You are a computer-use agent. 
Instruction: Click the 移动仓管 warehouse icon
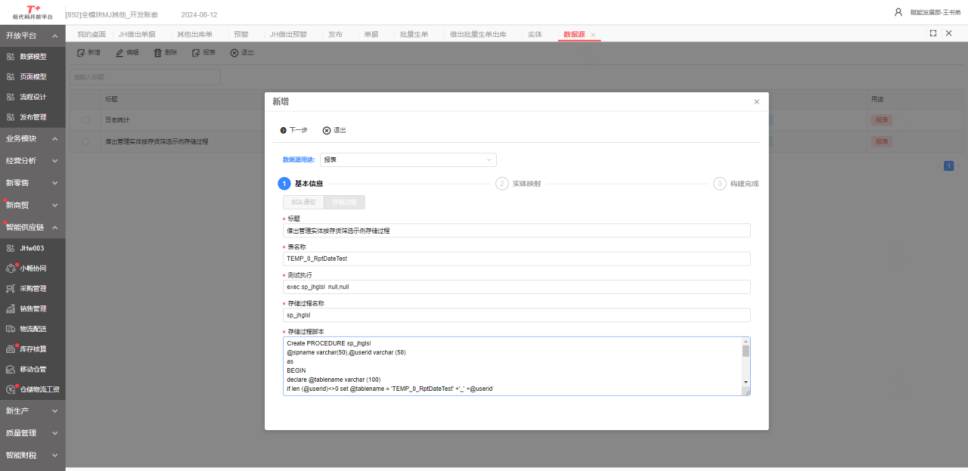pyautogui.click(x=10, y=369)
